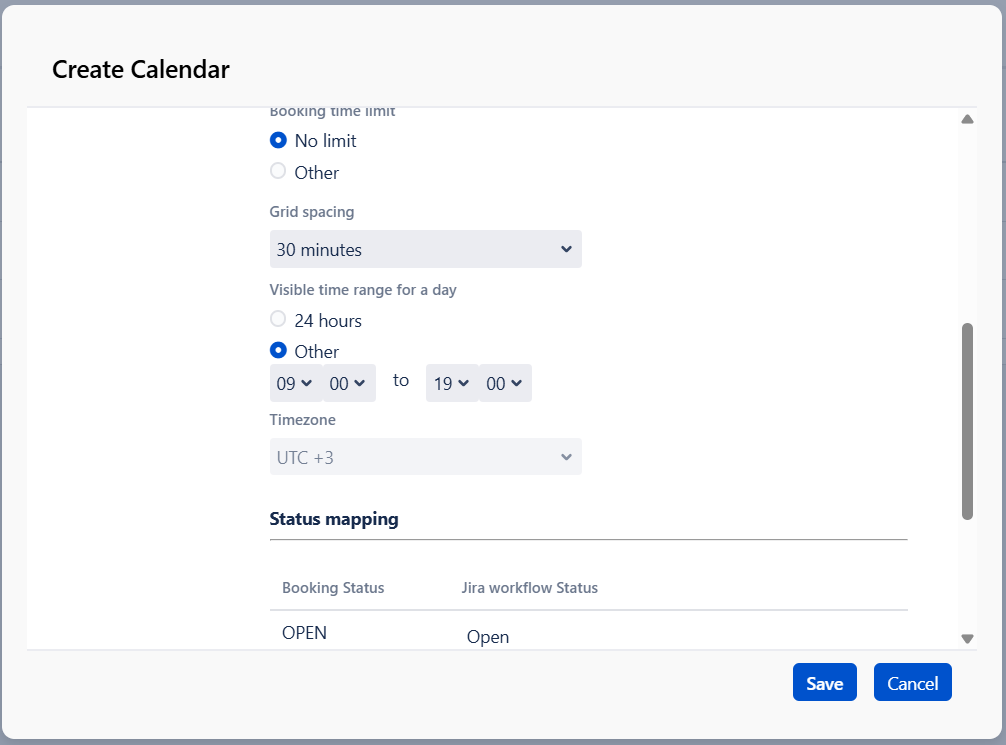Image resolution: width=1006 pixels, height=745 pixels.
Task: Click the Save button
Action: (x=824, y=683)
